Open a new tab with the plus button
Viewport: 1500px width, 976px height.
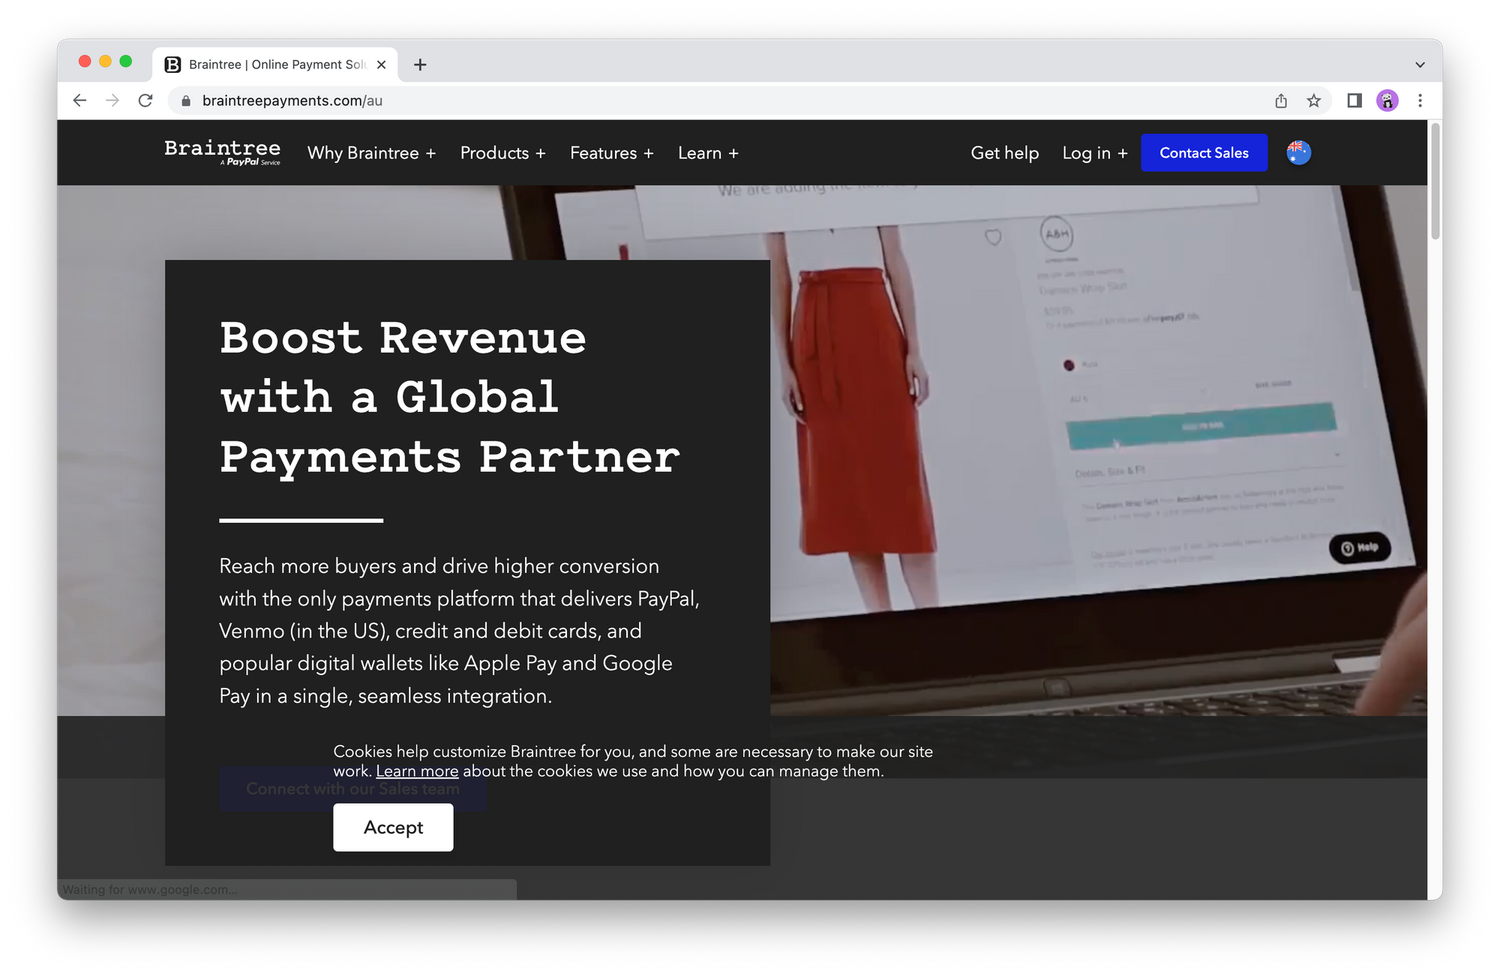420,65
